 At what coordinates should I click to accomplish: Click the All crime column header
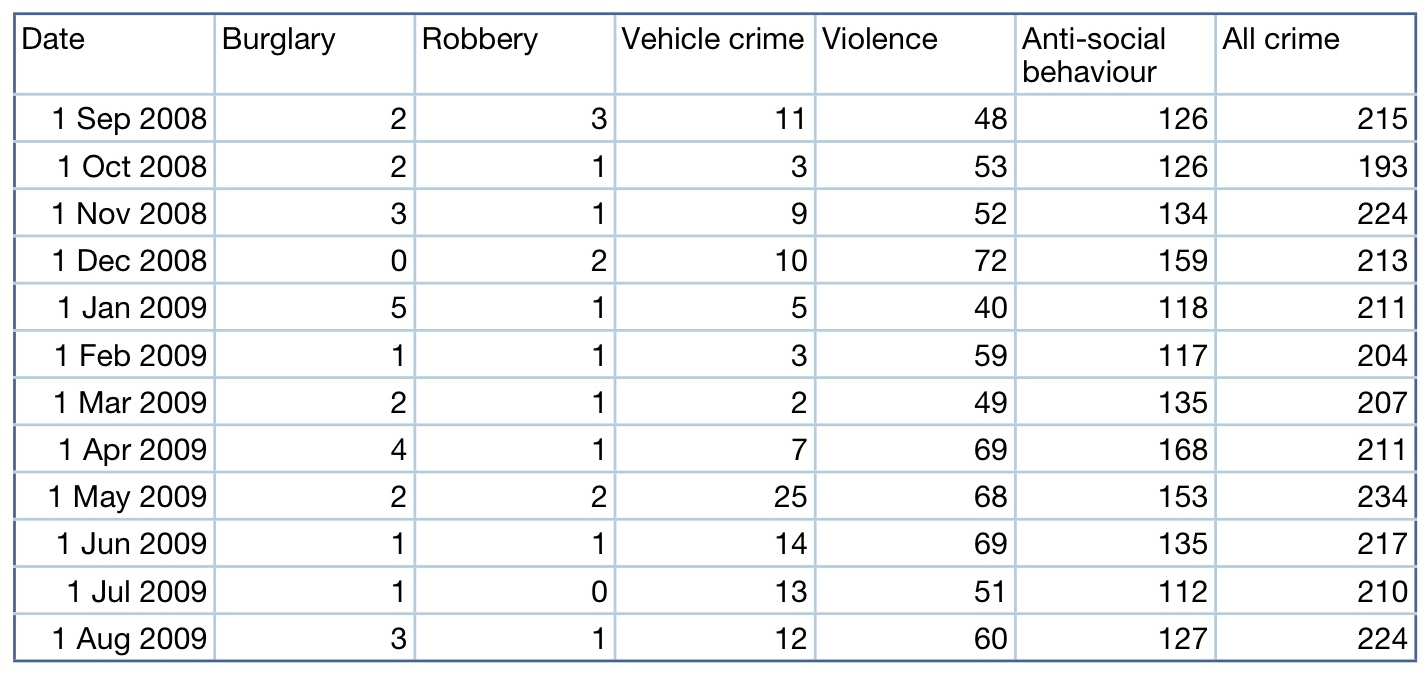tap(1281, 40)
